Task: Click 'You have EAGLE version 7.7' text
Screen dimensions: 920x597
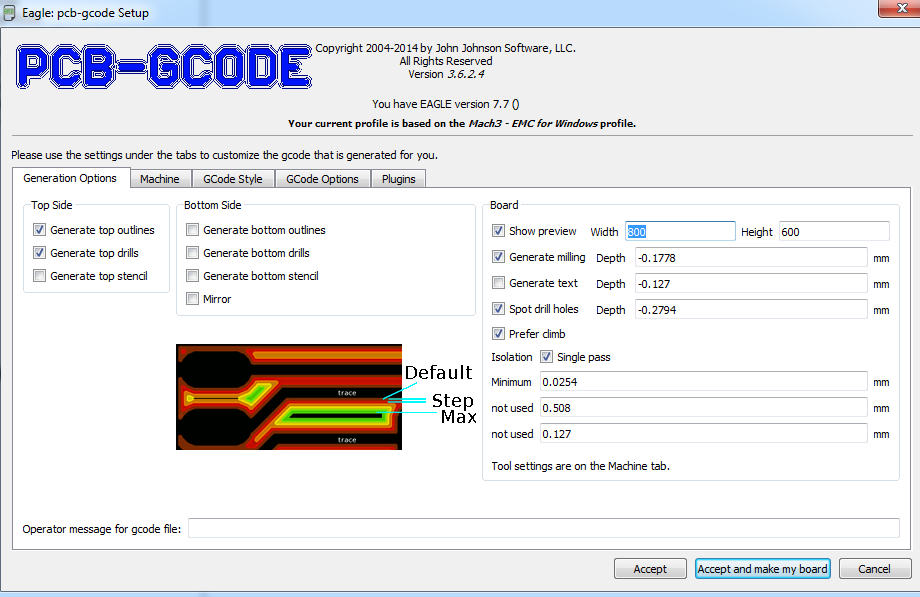Action: (x=445, y=104)
